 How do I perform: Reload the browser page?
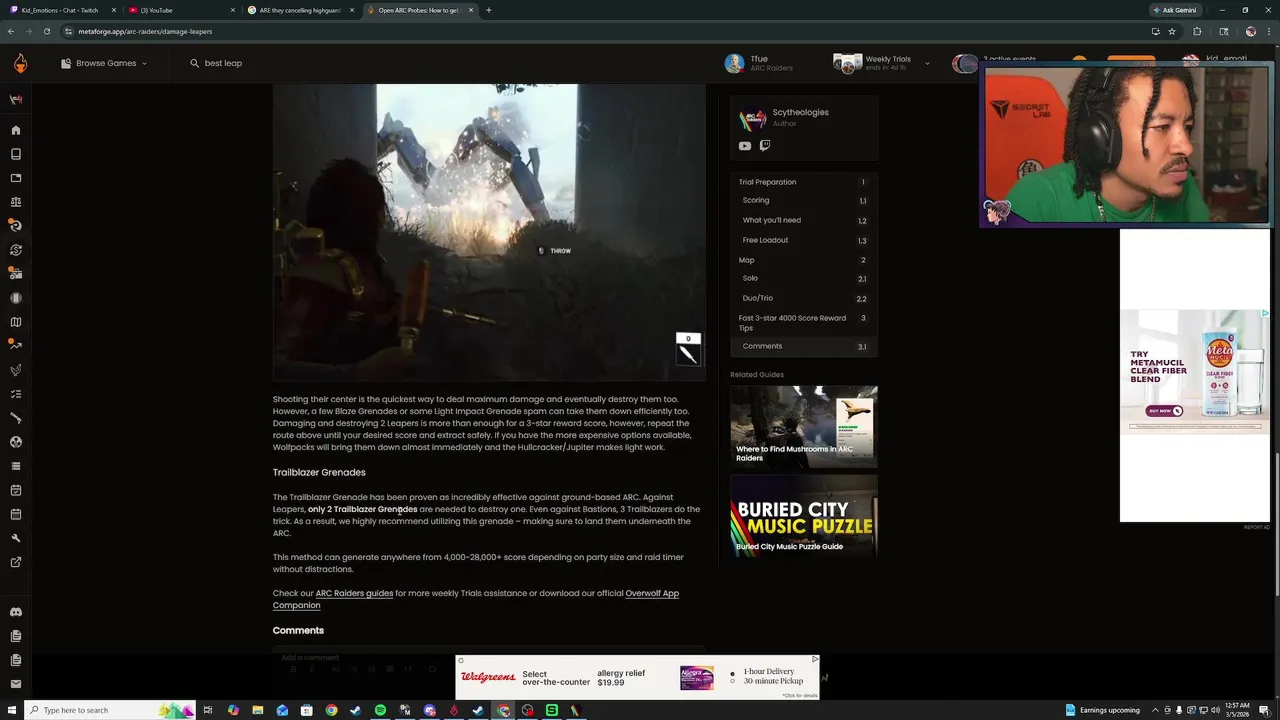tap(46, 31)
